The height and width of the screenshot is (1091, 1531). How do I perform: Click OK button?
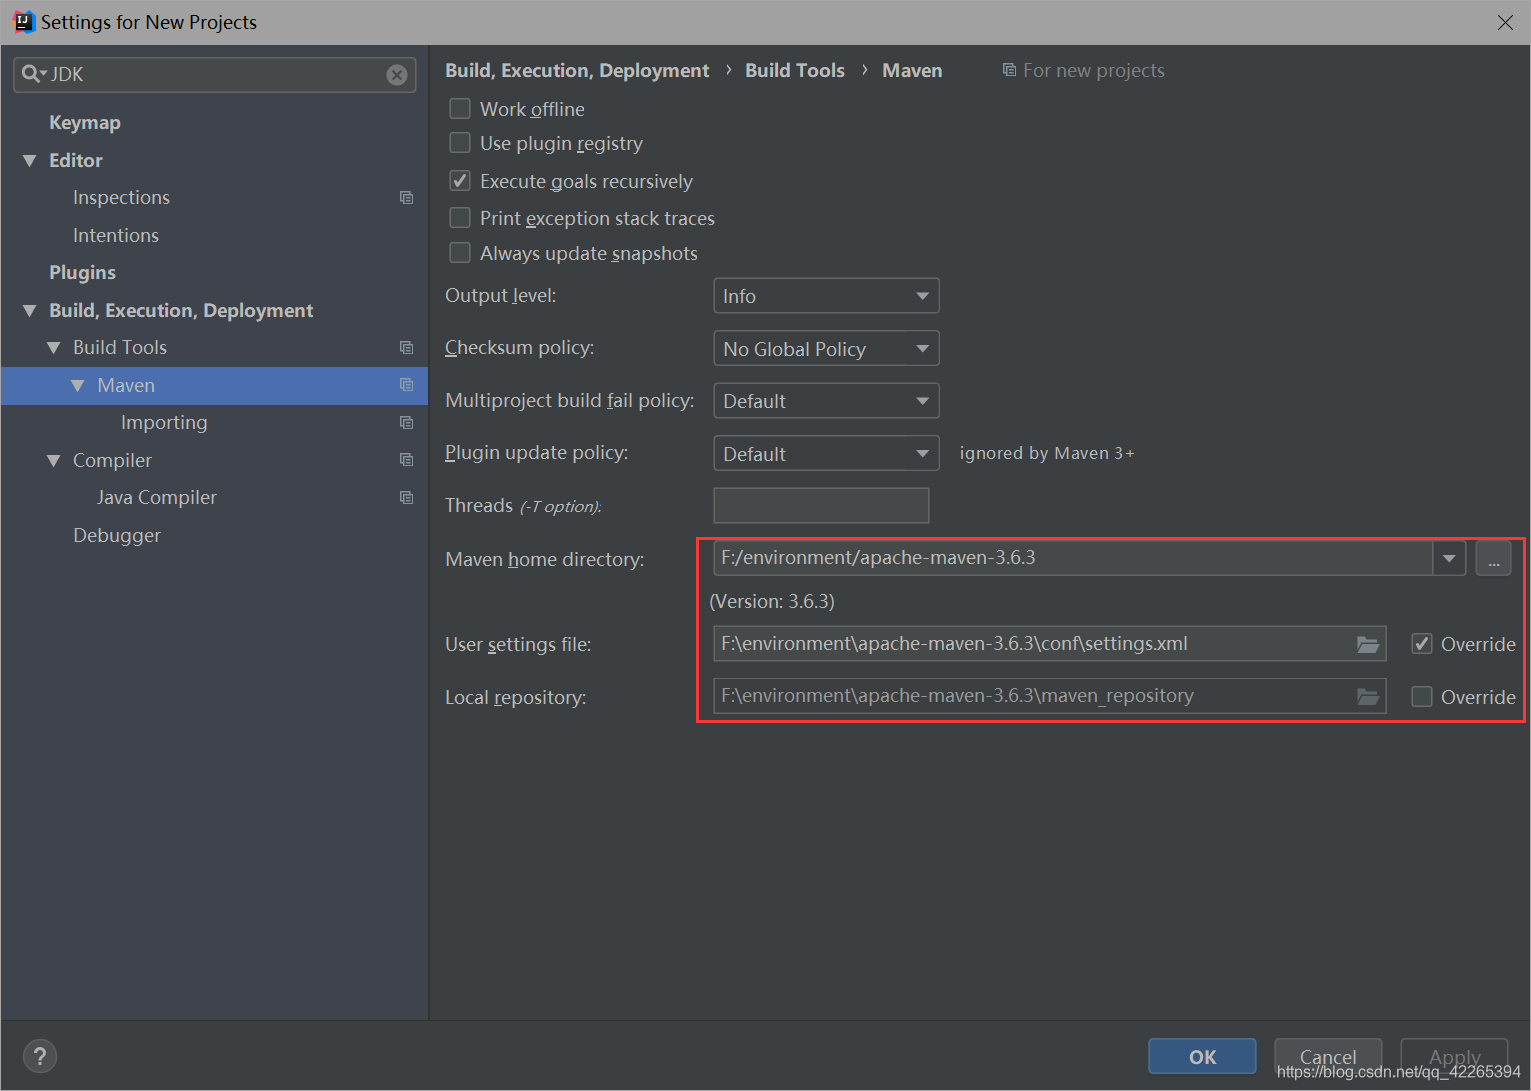pyautogui.click(x=1202, y=1056)
